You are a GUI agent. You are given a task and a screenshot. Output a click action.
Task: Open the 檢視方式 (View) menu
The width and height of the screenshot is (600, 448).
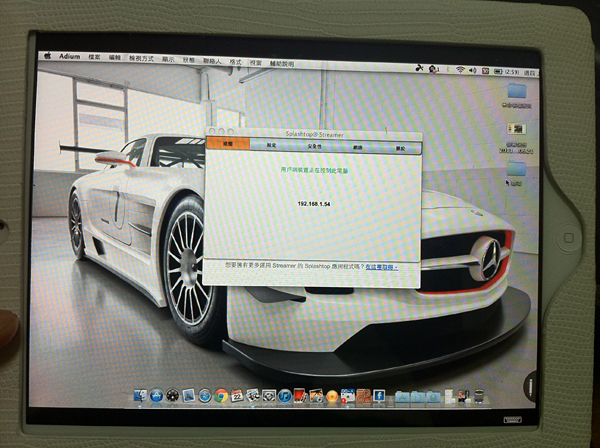[141, 59]
